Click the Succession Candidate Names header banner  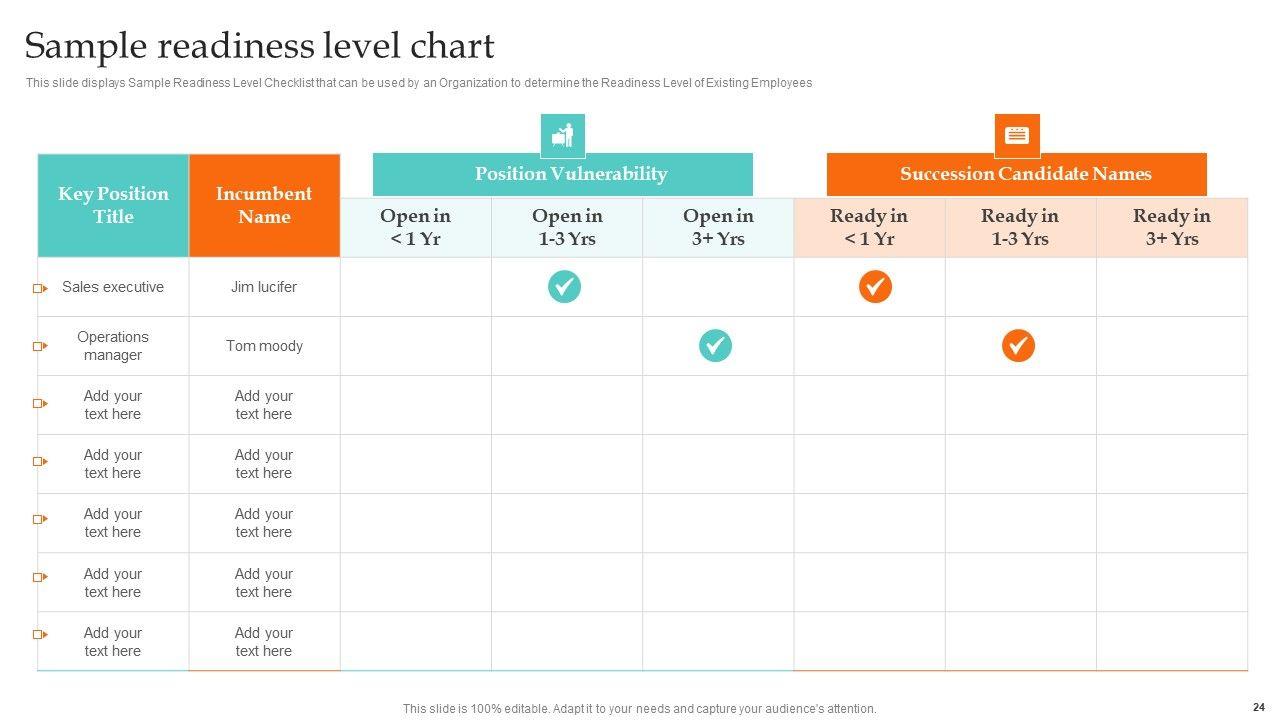pyautogui.click(x=1016, y=174)
